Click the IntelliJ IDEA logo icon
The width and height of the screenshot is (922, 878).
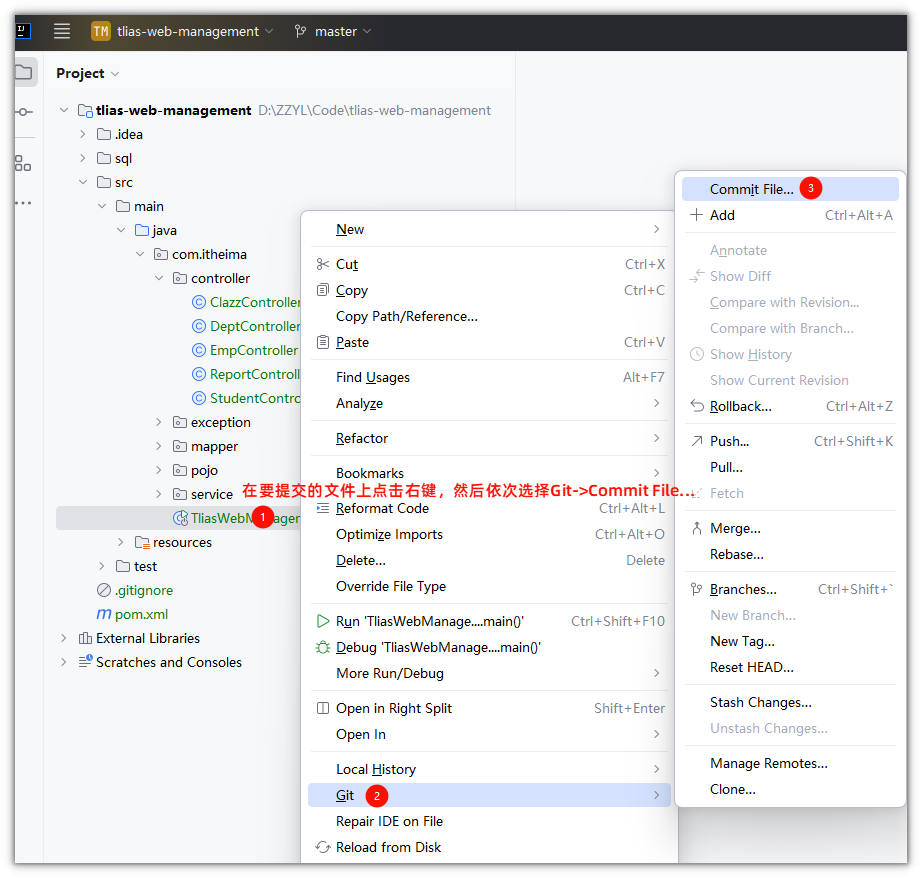22,31
